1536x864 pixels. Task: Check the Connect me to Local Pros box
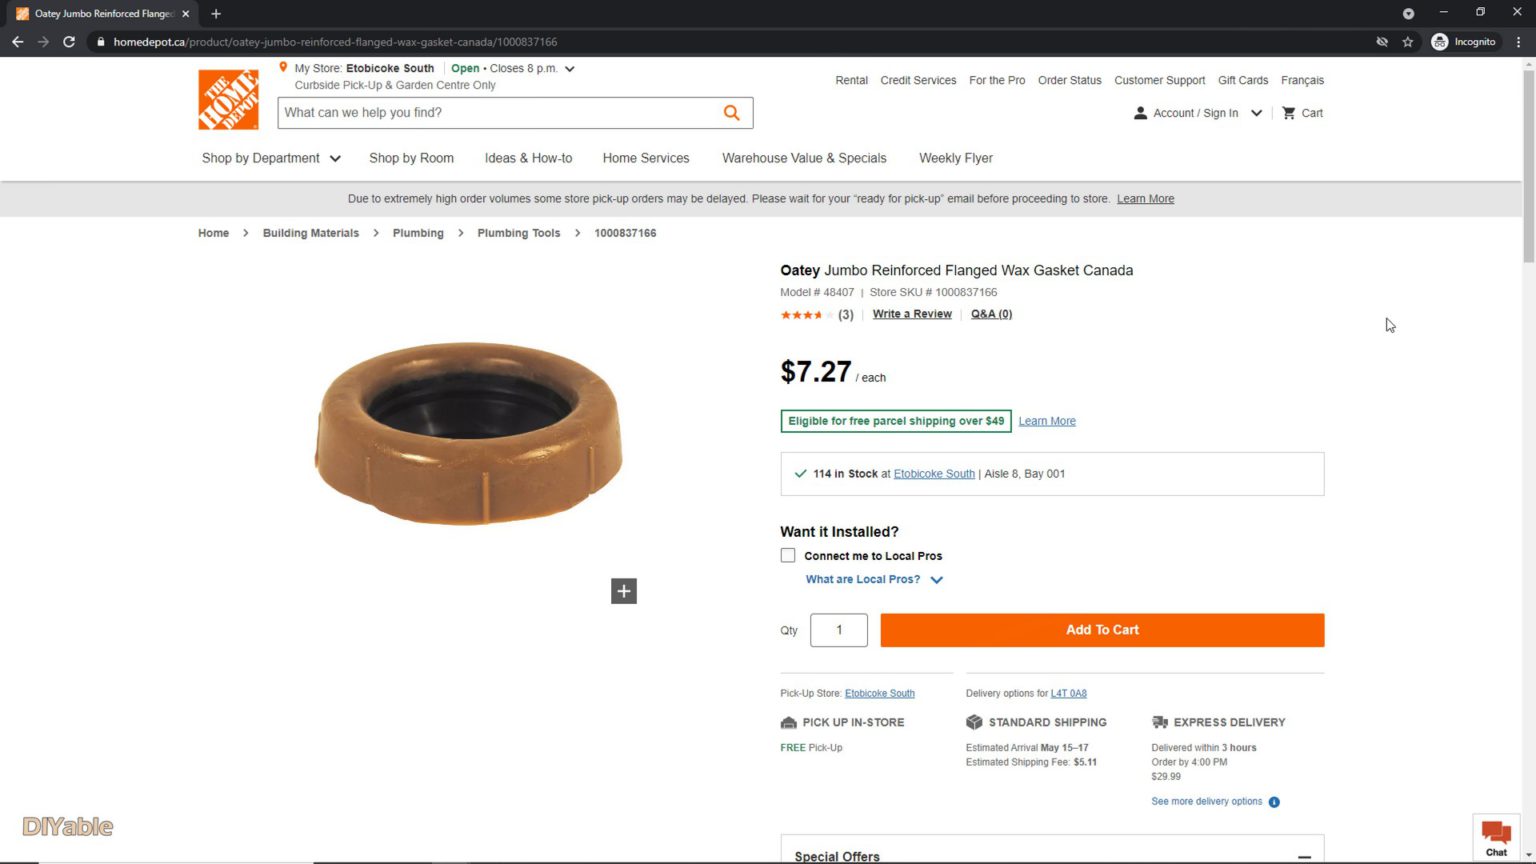[x=788, y=556]
